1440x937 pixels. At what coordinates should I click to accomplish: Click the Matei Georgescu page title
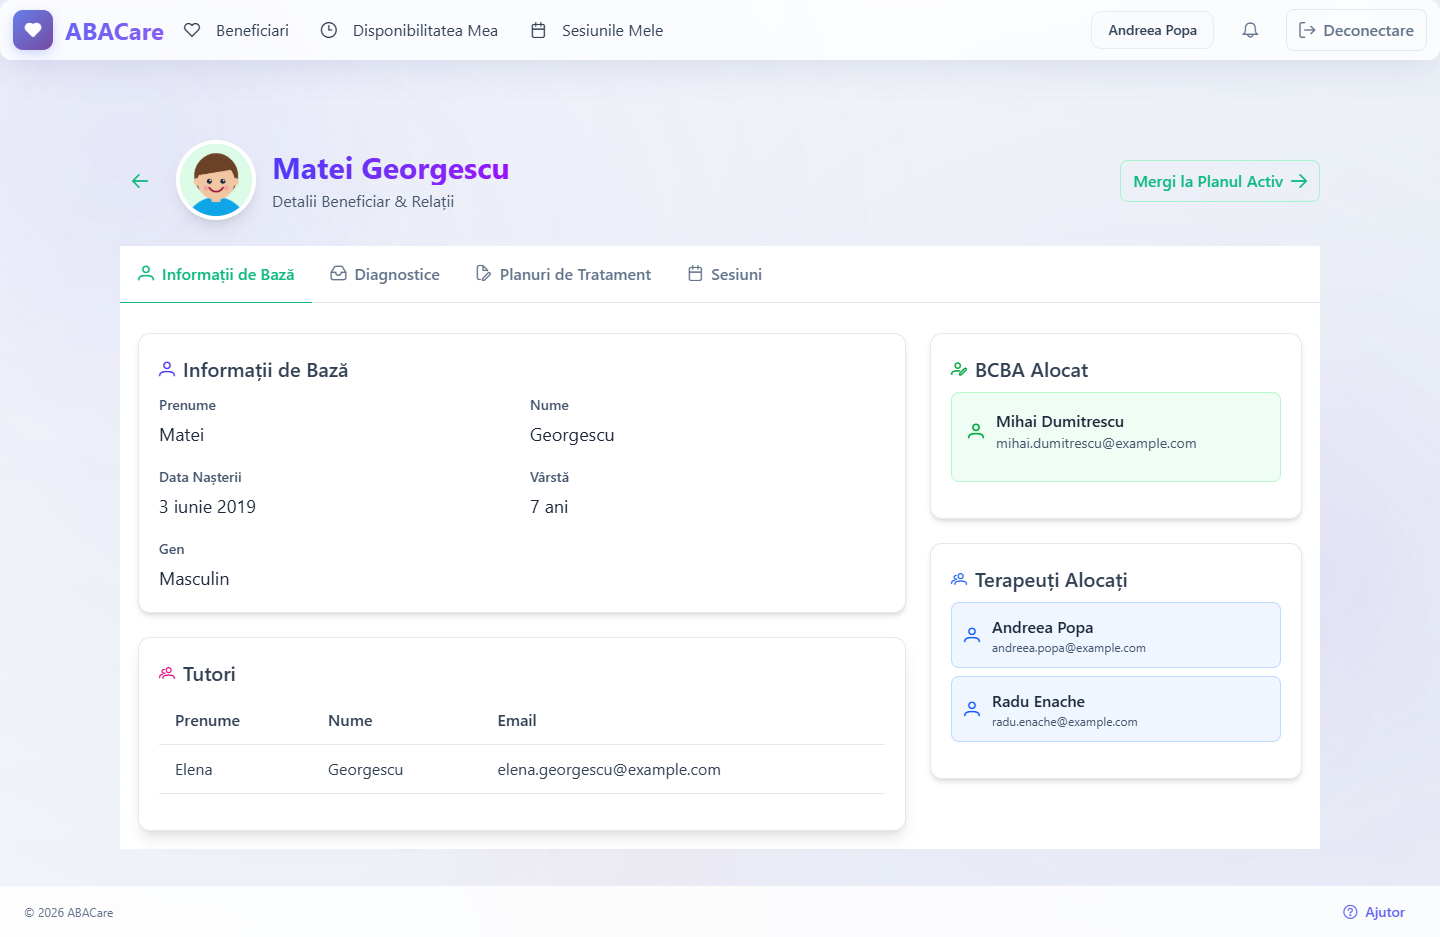click(x=391, y=168)
